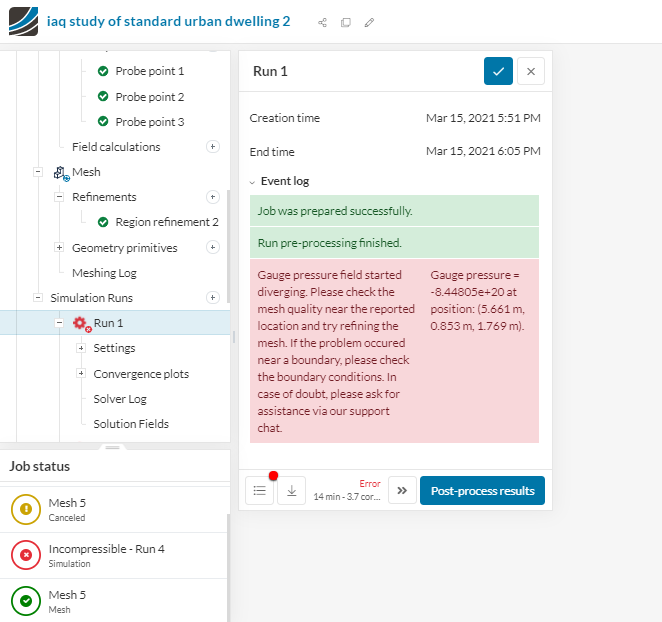This screenshot has height=622, width=662.
Task: Click the edit project name pencil icon
Action: coord(370,22)
